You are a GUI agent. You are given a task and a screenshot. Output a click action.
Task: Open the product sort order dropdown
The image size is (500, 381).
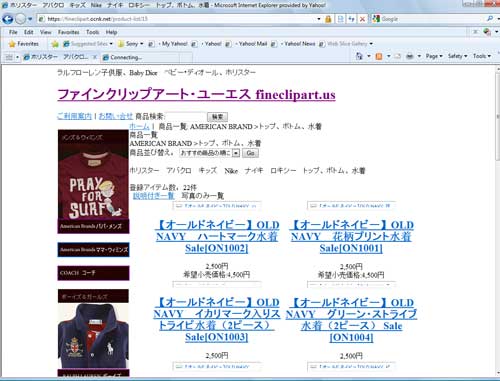point(209,153)
